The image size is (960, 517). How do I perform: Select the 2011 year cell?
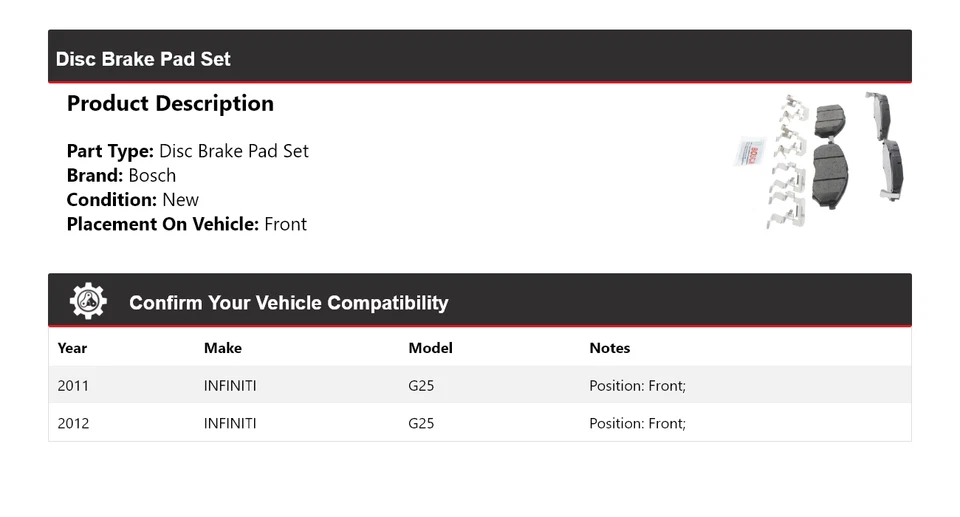(x=73, y=385)
